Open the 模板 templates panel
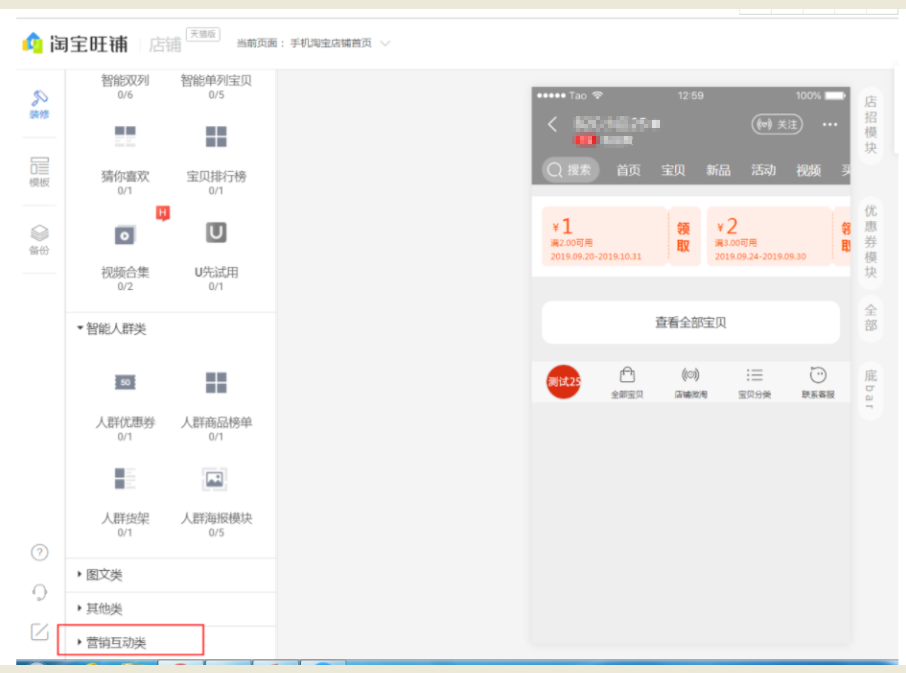This screenshot has width=906, height=673. pos(39,172)
